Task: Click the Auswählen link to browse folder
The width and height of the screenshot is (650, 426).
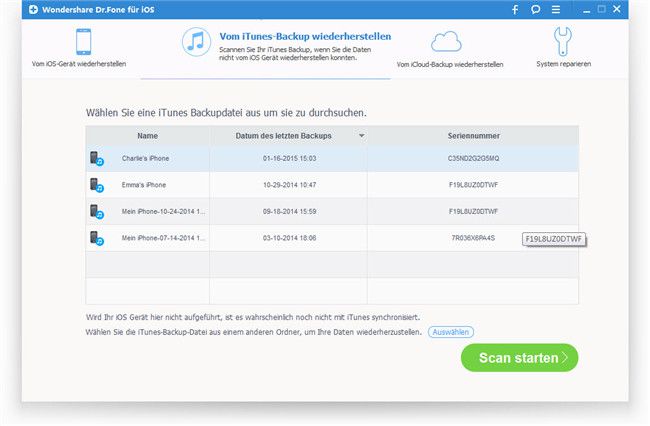Action: (451, 332)
